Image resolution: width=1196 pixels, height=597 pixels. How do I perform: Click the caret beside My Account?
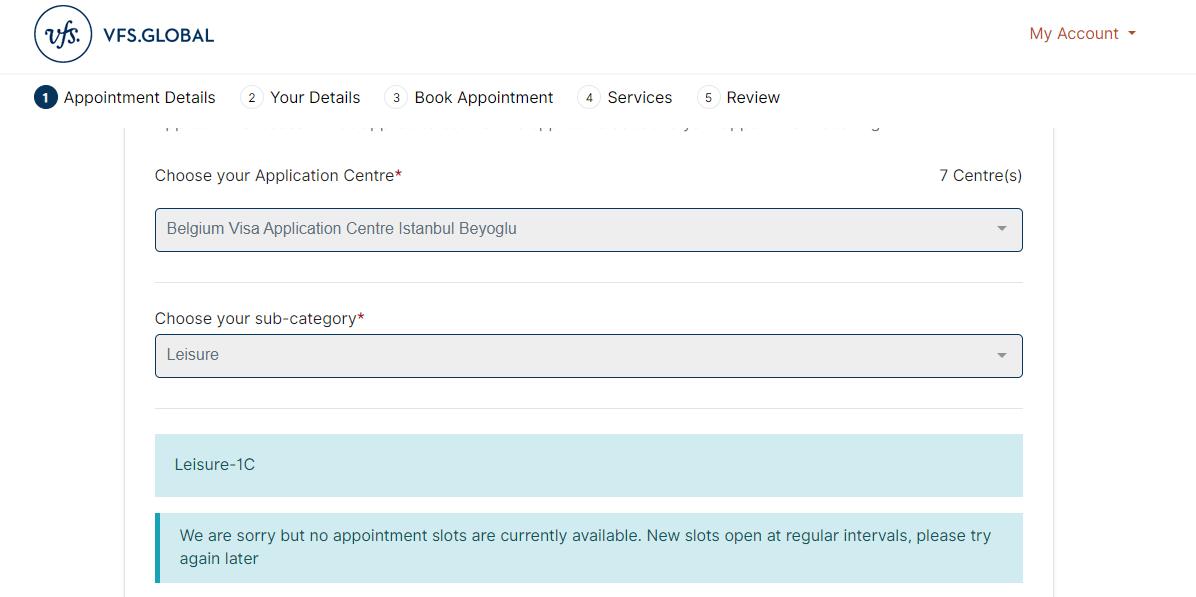pyautogui.click(x=1132, y=33)
